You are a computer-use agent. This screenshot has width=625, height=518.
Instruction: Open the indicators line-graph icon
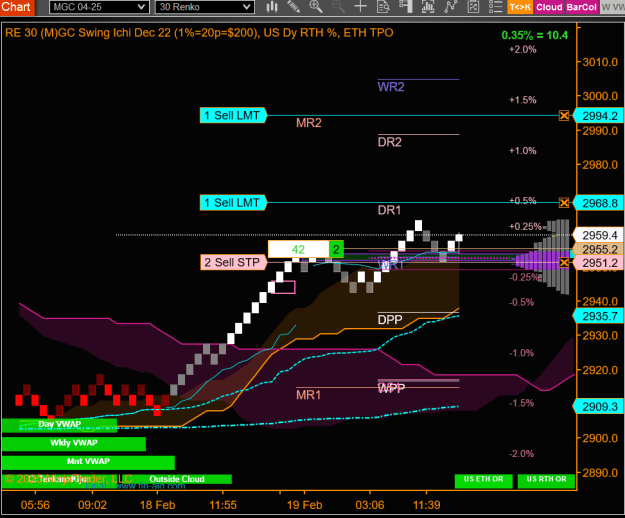pos(450,7)
